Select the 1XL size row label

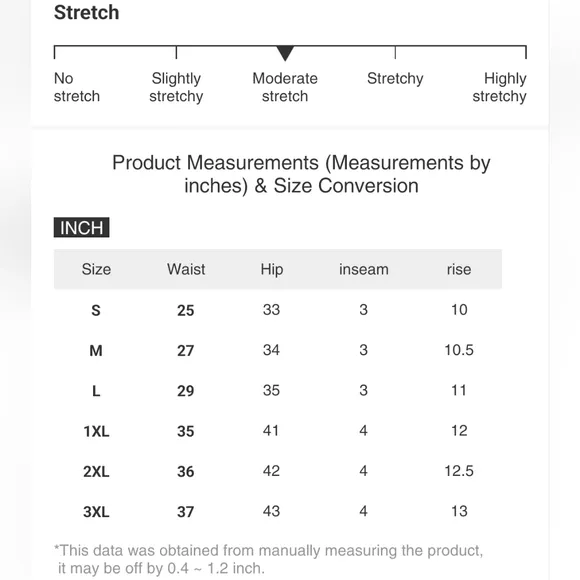pyautogui.click(x=96, y=431)
